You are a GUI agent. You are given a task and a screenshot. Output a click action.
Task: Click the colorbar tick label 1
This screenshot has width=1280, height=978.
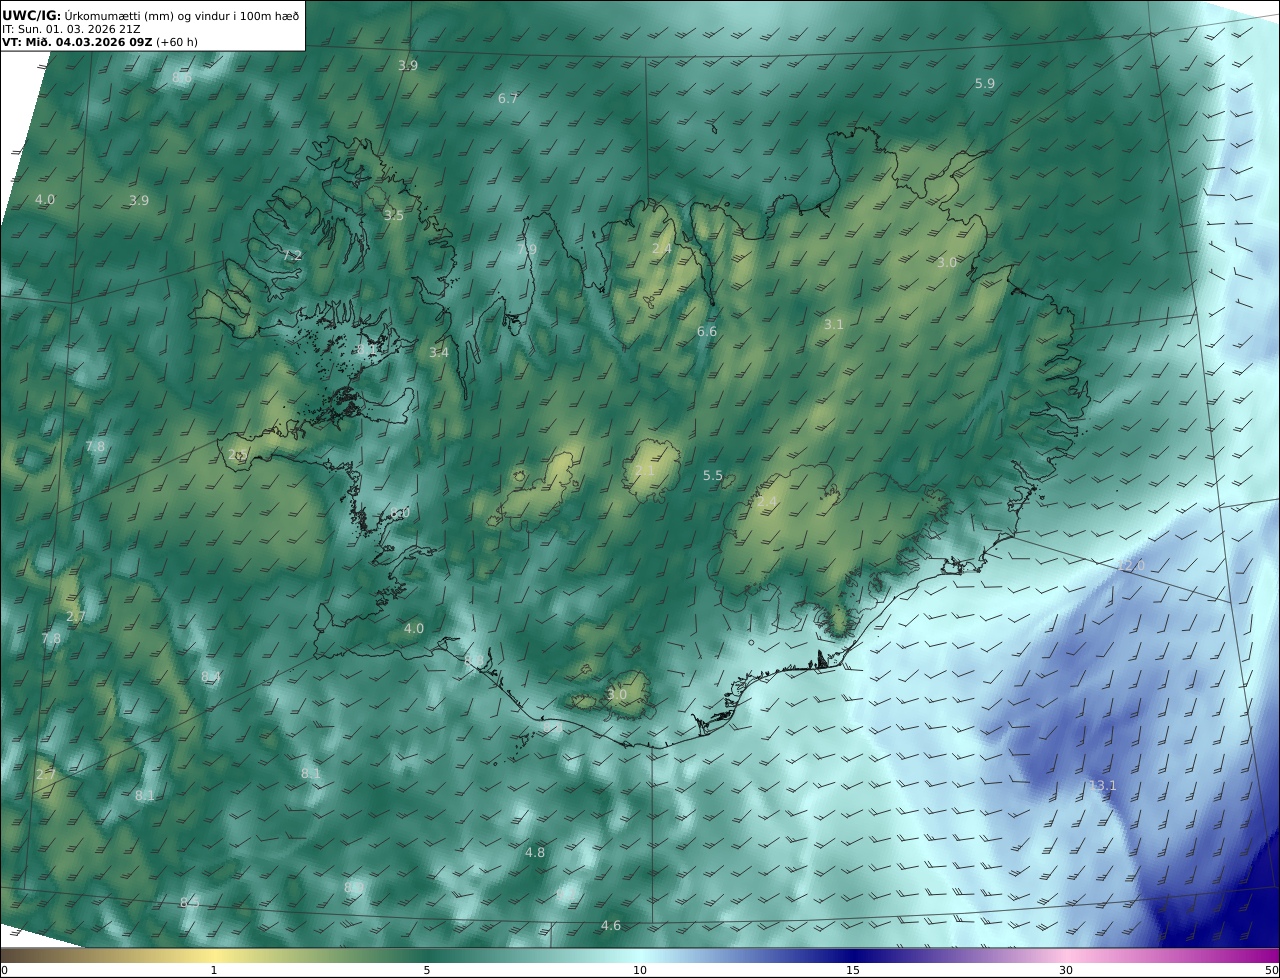click(214, 970)
